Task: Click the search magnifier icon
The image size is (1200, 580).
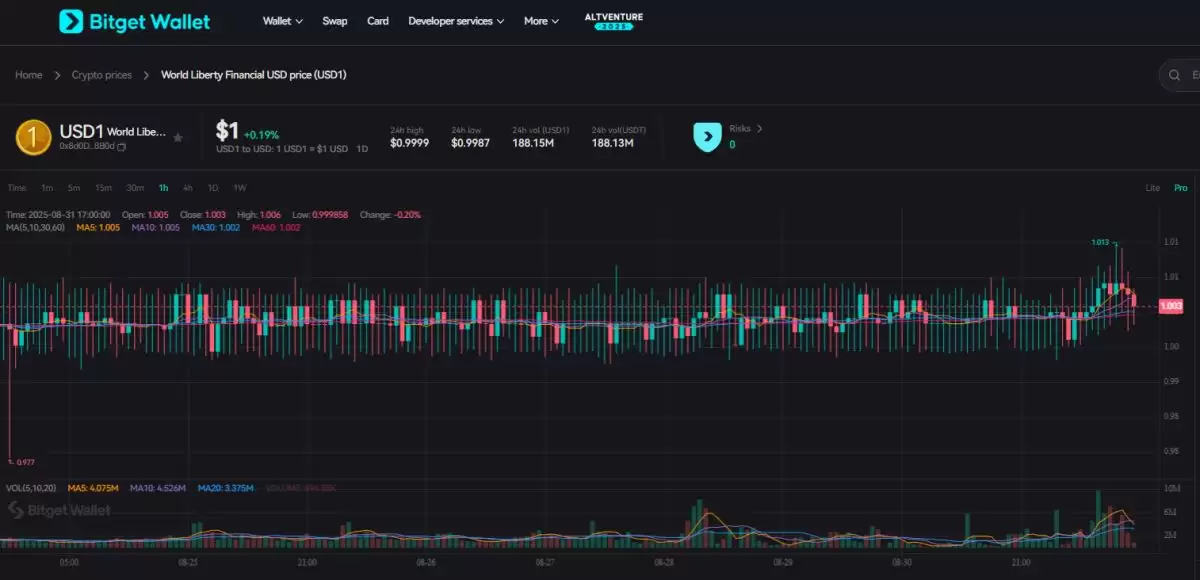Action: [1174, 75]
